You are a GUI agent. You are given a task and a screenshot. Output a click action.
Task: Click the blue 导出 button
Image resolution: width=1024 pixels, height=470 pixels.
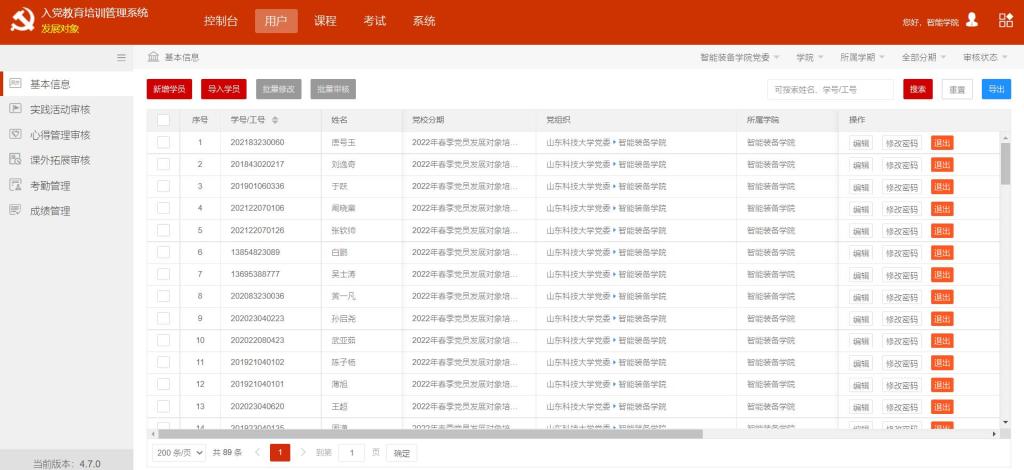point(995,89)
